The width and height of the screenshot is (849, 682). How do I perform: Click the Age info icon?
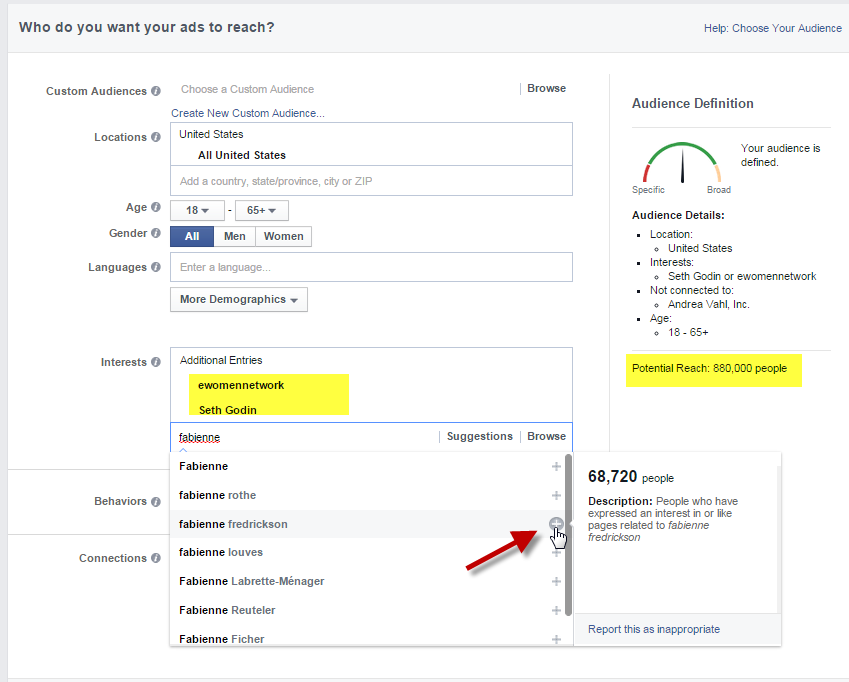pyautogui.click(x=156, y=207)
